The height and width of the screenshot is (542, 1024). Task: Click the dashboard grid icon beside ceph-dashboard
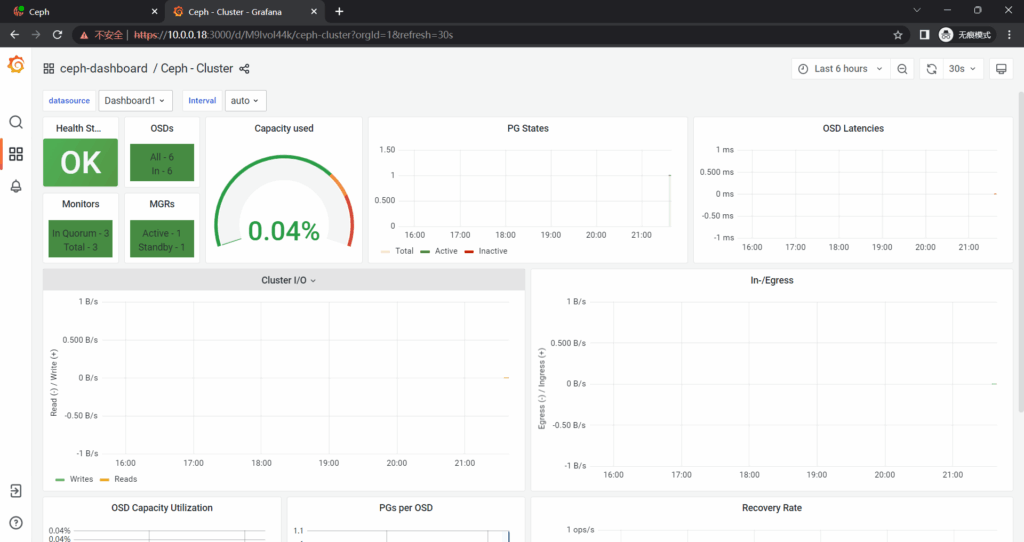click(49, 69)
